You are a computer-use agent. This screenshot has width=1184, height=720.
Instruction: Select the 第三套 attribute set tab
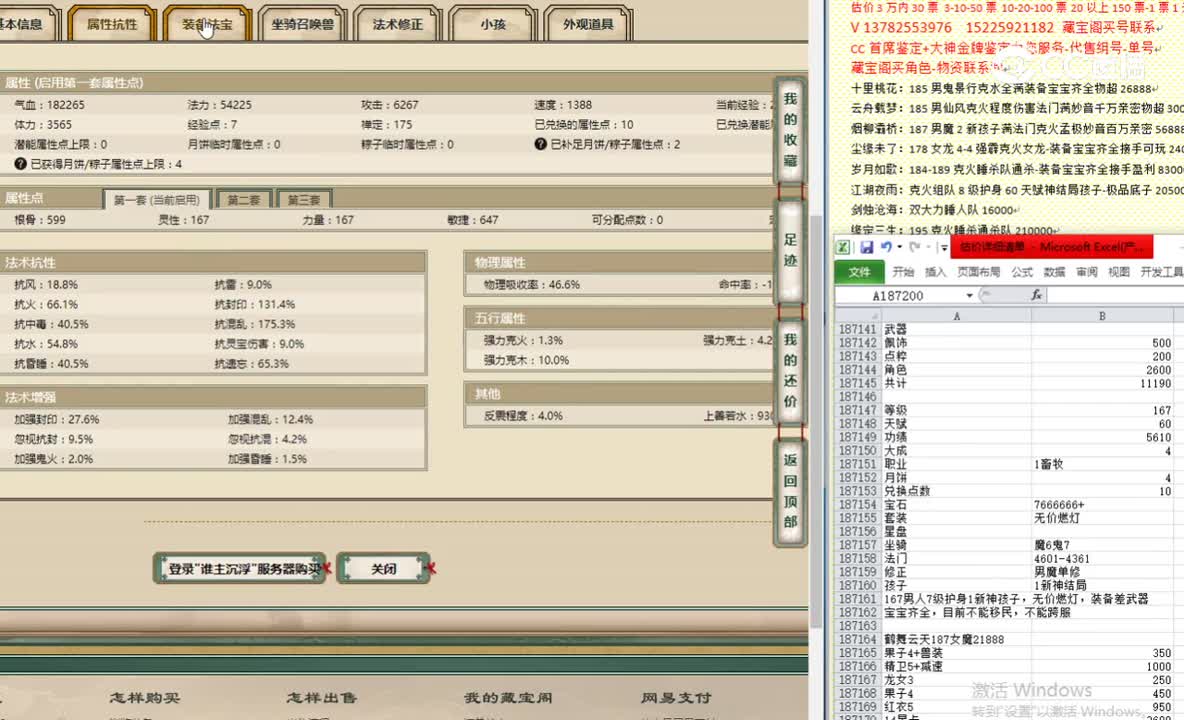(x=304, y=199)
